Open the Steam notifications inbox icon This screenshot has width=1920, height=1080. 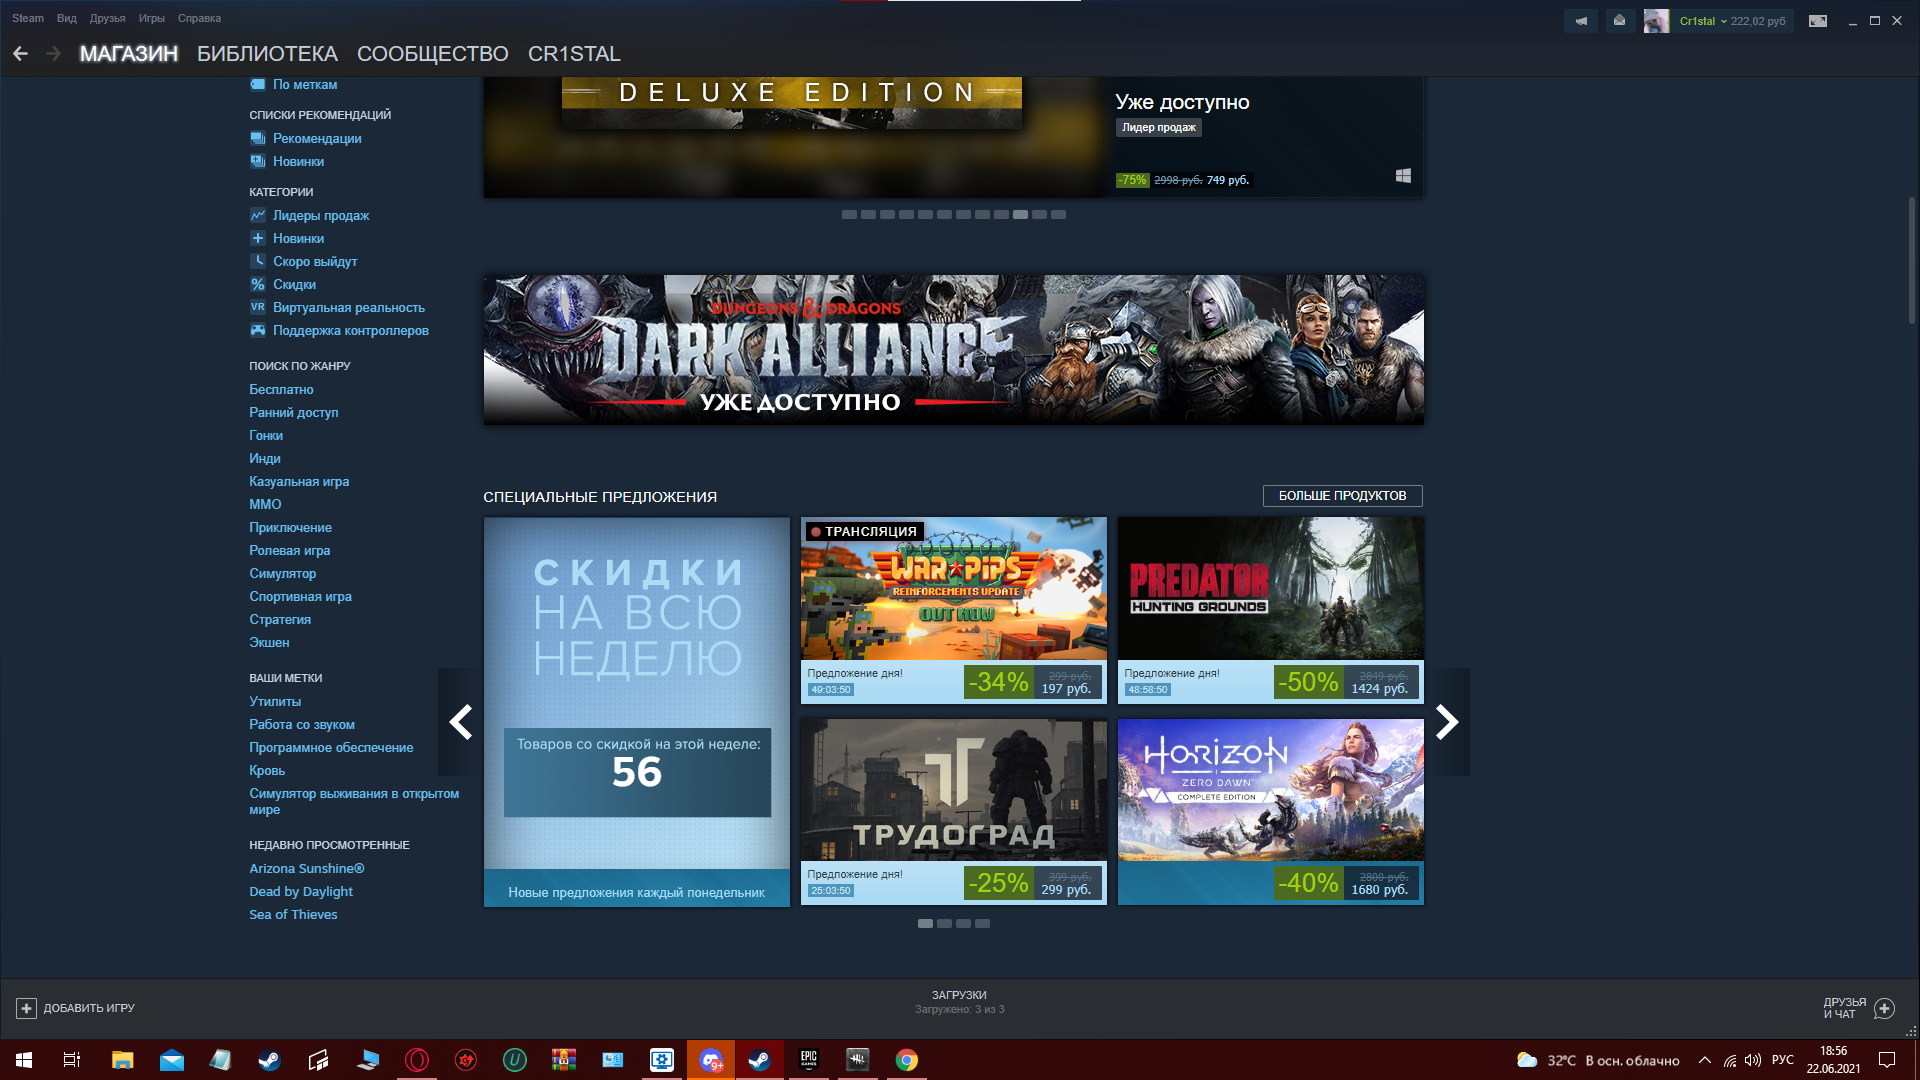[1619, 21]
